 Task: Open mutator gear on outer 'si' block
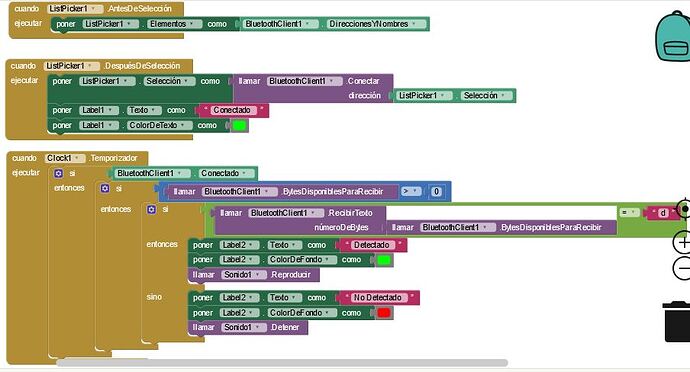click(59, 173)
